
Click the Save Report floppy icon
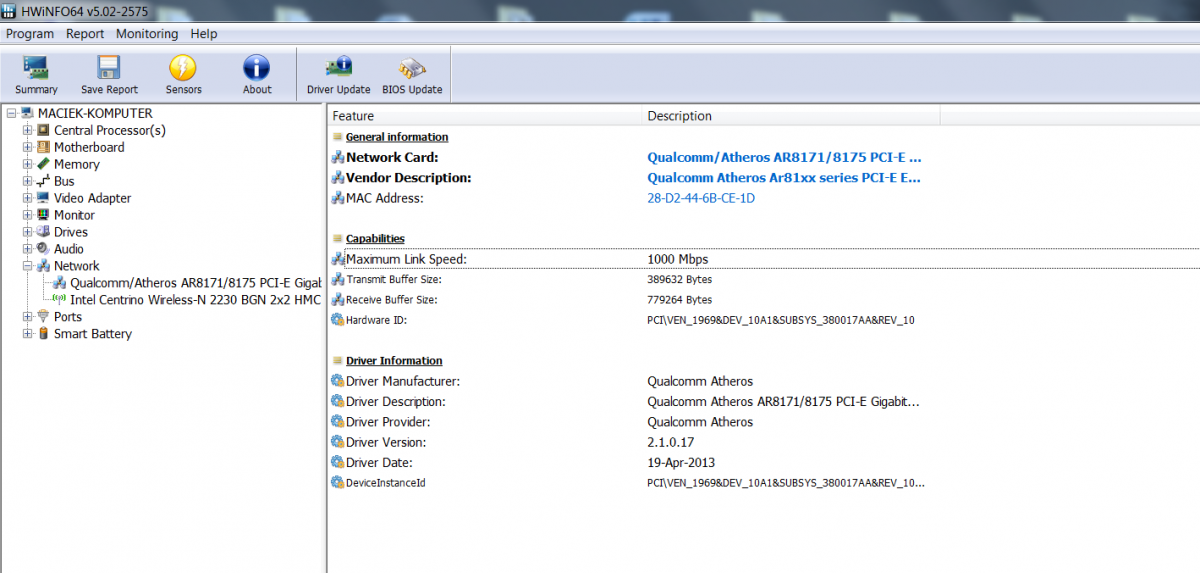[x=109, y=68]
